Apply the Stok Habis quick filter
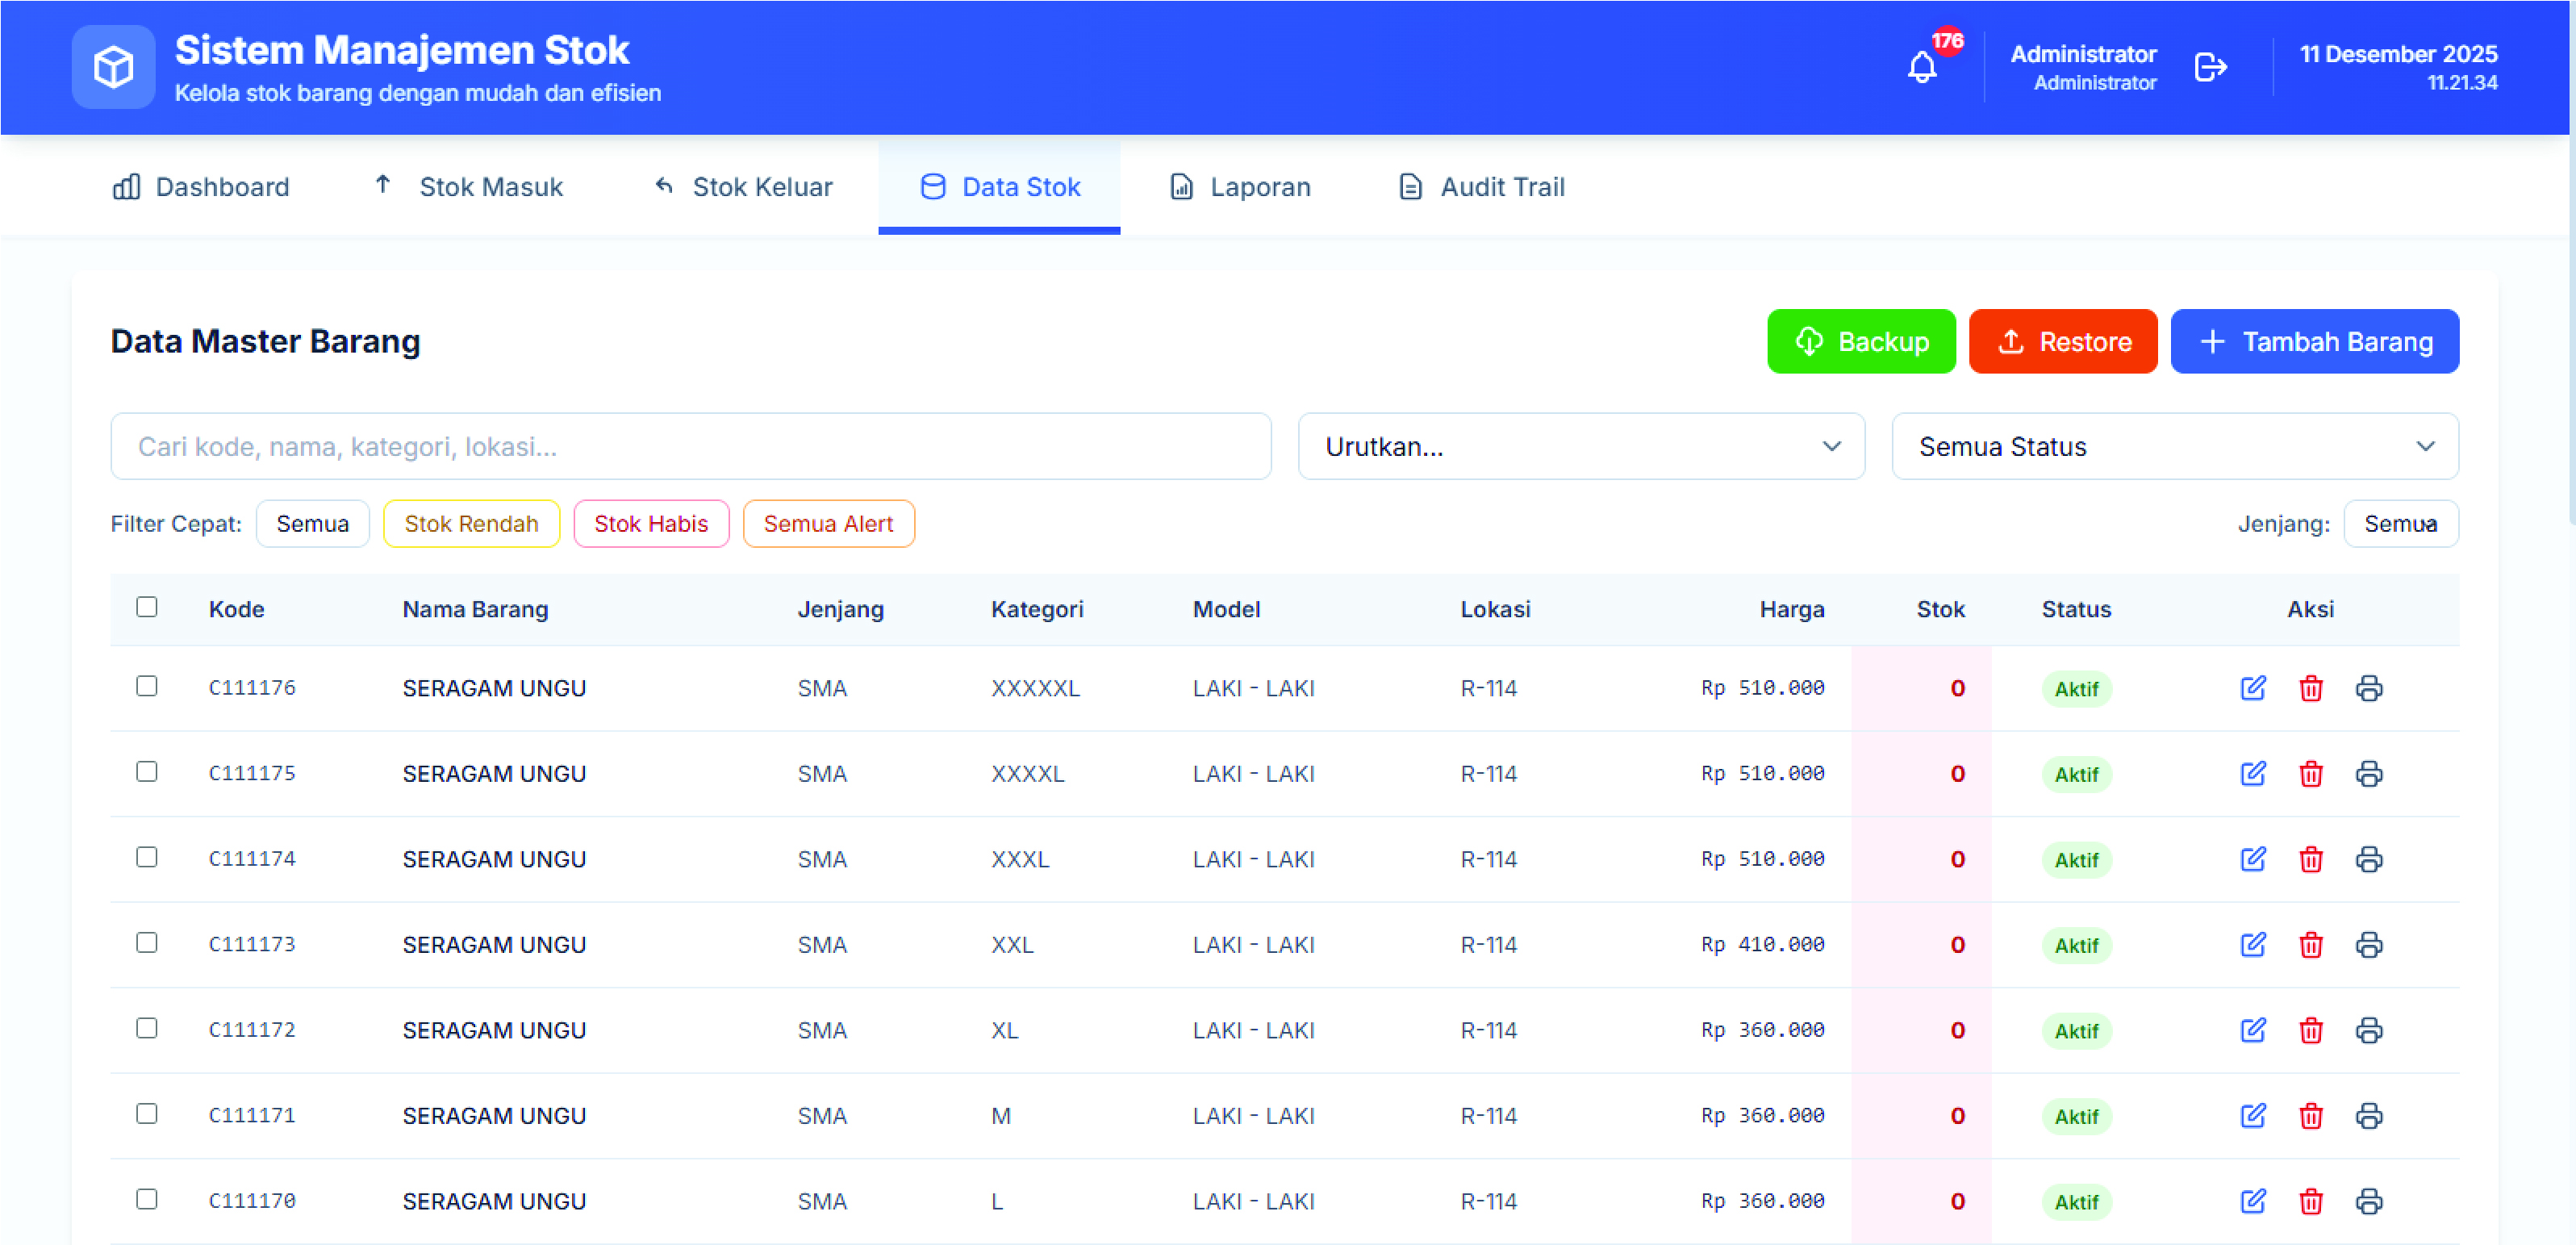 [x=650, y=524]
